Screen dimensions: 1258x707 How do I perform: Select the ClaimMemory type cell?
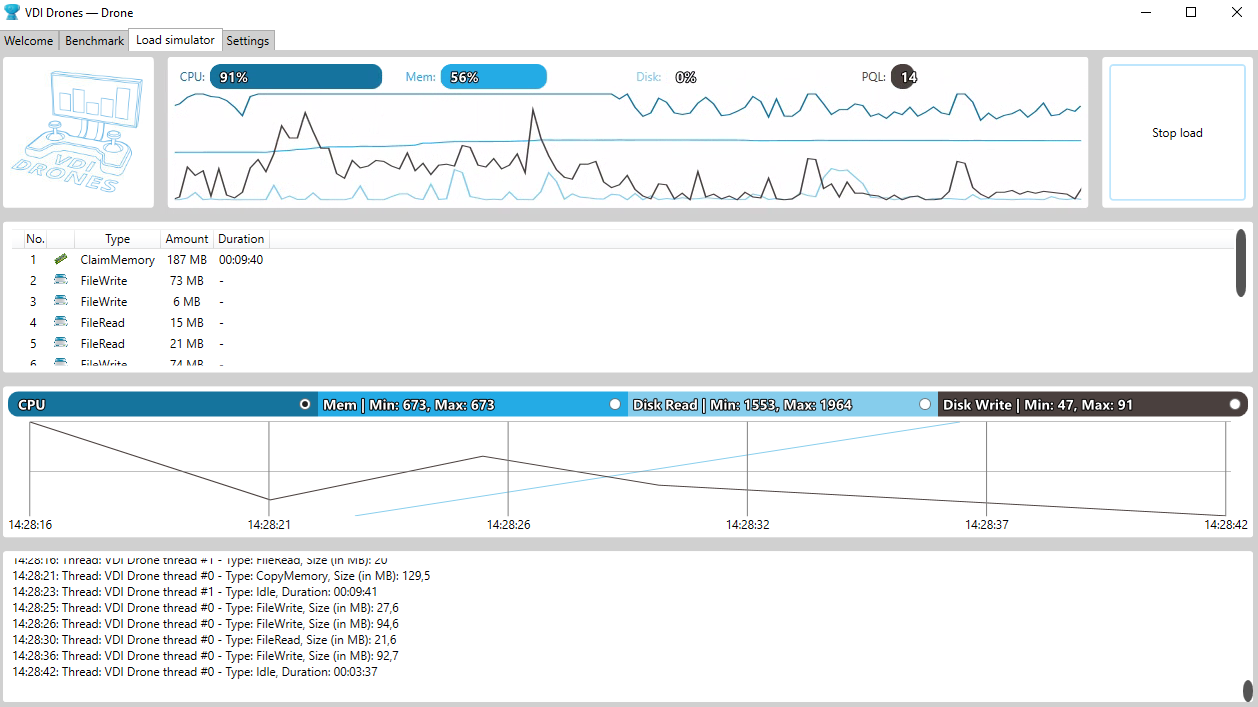pos(118,260)
